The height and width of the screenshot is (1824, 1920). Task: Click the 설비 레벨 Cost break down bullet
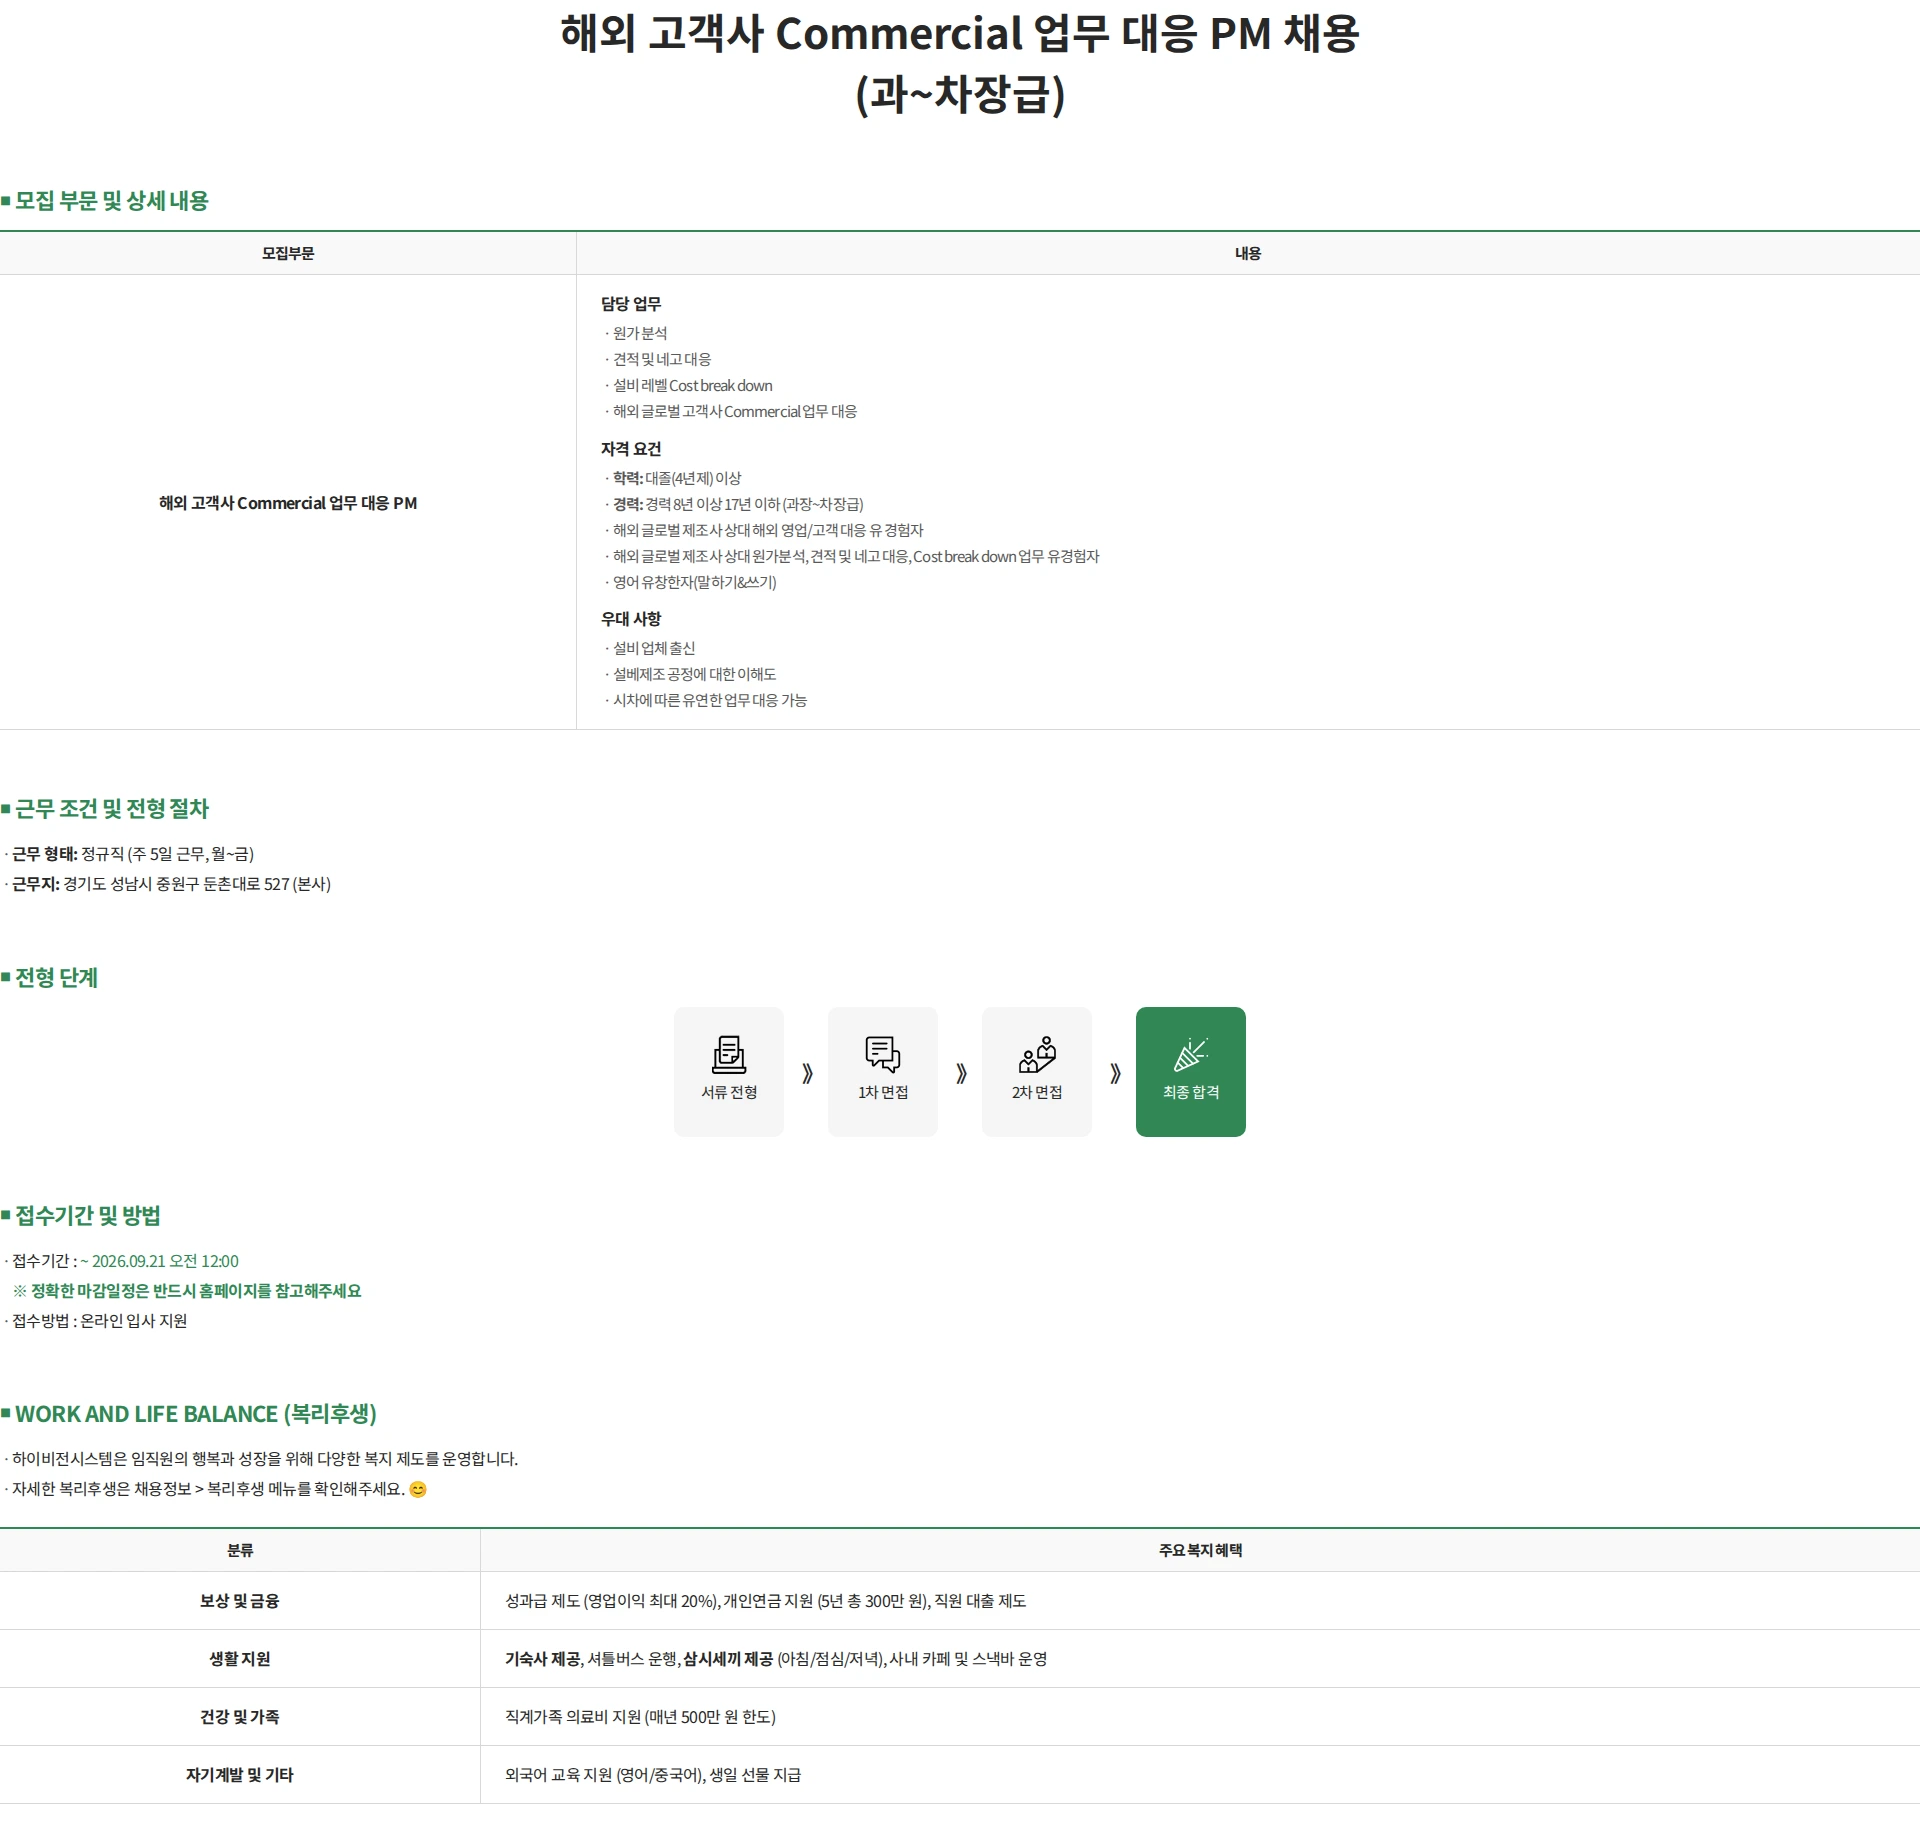[689, 385]
